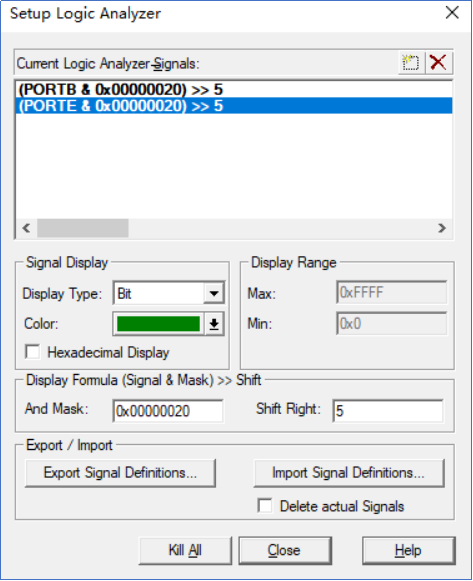Click the And Mask input field
The image size is (473, 581).
click(x=168, y=411)
